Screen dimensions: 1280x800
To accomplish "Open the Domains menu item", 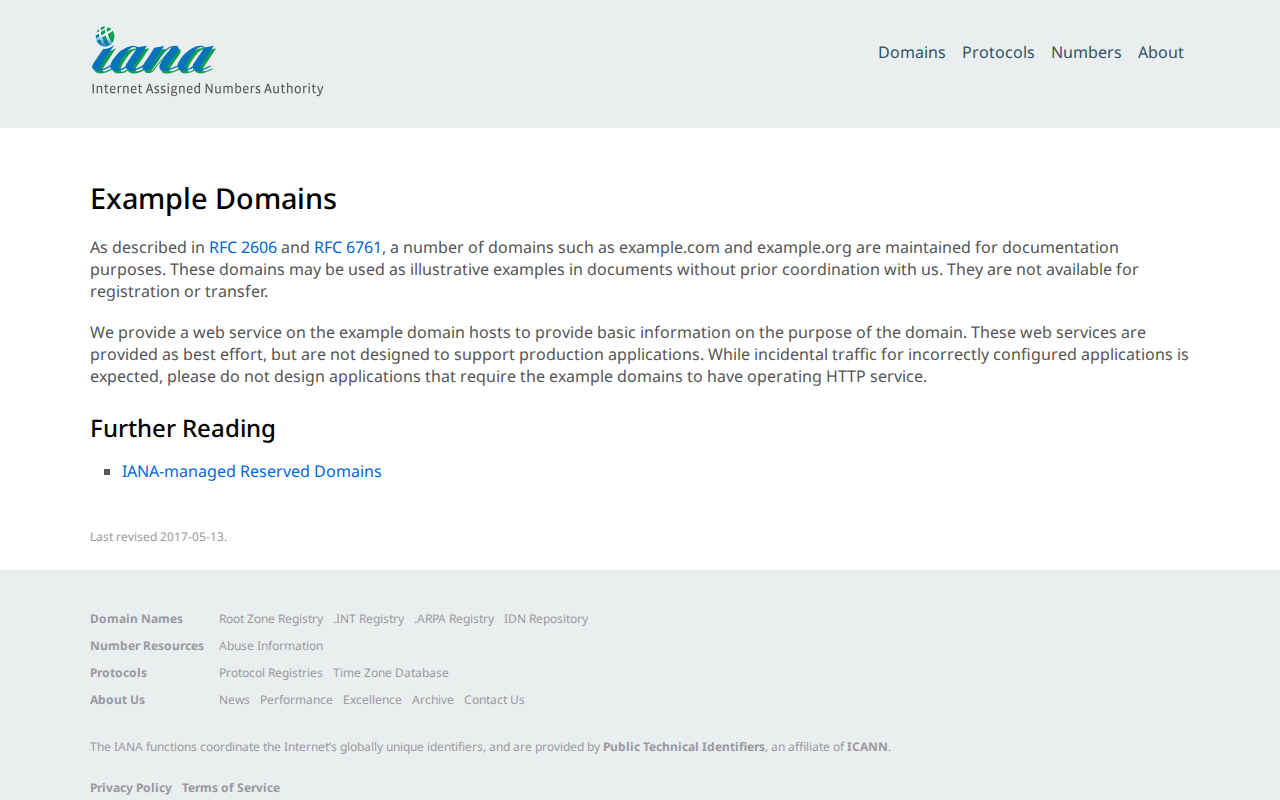I will (x=911, y=52).
